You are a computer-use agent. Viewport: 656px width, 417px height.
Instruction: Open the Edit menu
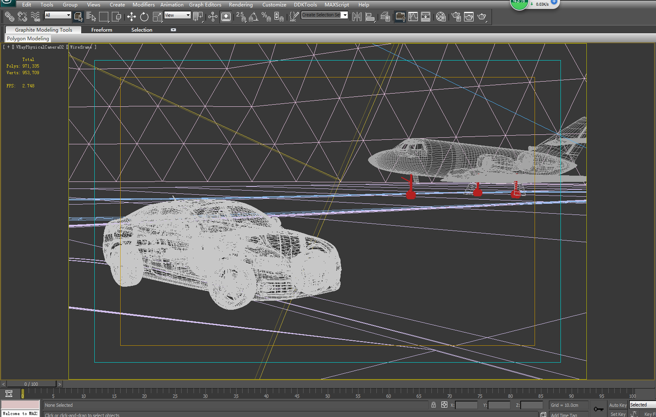click(x=26, y=5)
